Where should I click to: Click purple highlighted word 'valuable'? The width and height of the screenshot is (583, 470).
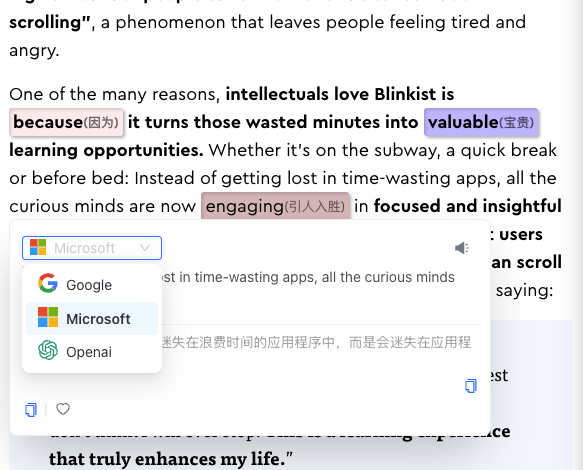click(x=481, y=122)
